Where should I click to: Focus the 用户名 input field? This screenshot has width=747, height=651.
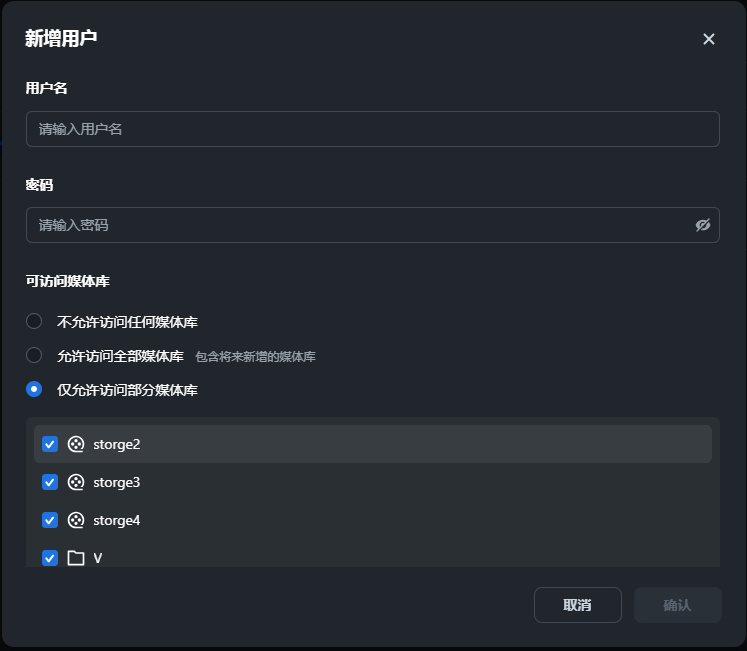(x=372, y=129)
